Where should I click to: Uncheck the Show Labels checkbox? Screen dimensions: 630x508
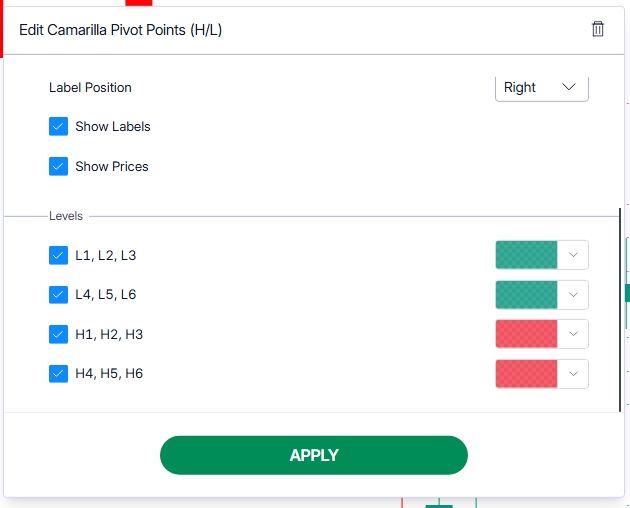tap(58, 127)
